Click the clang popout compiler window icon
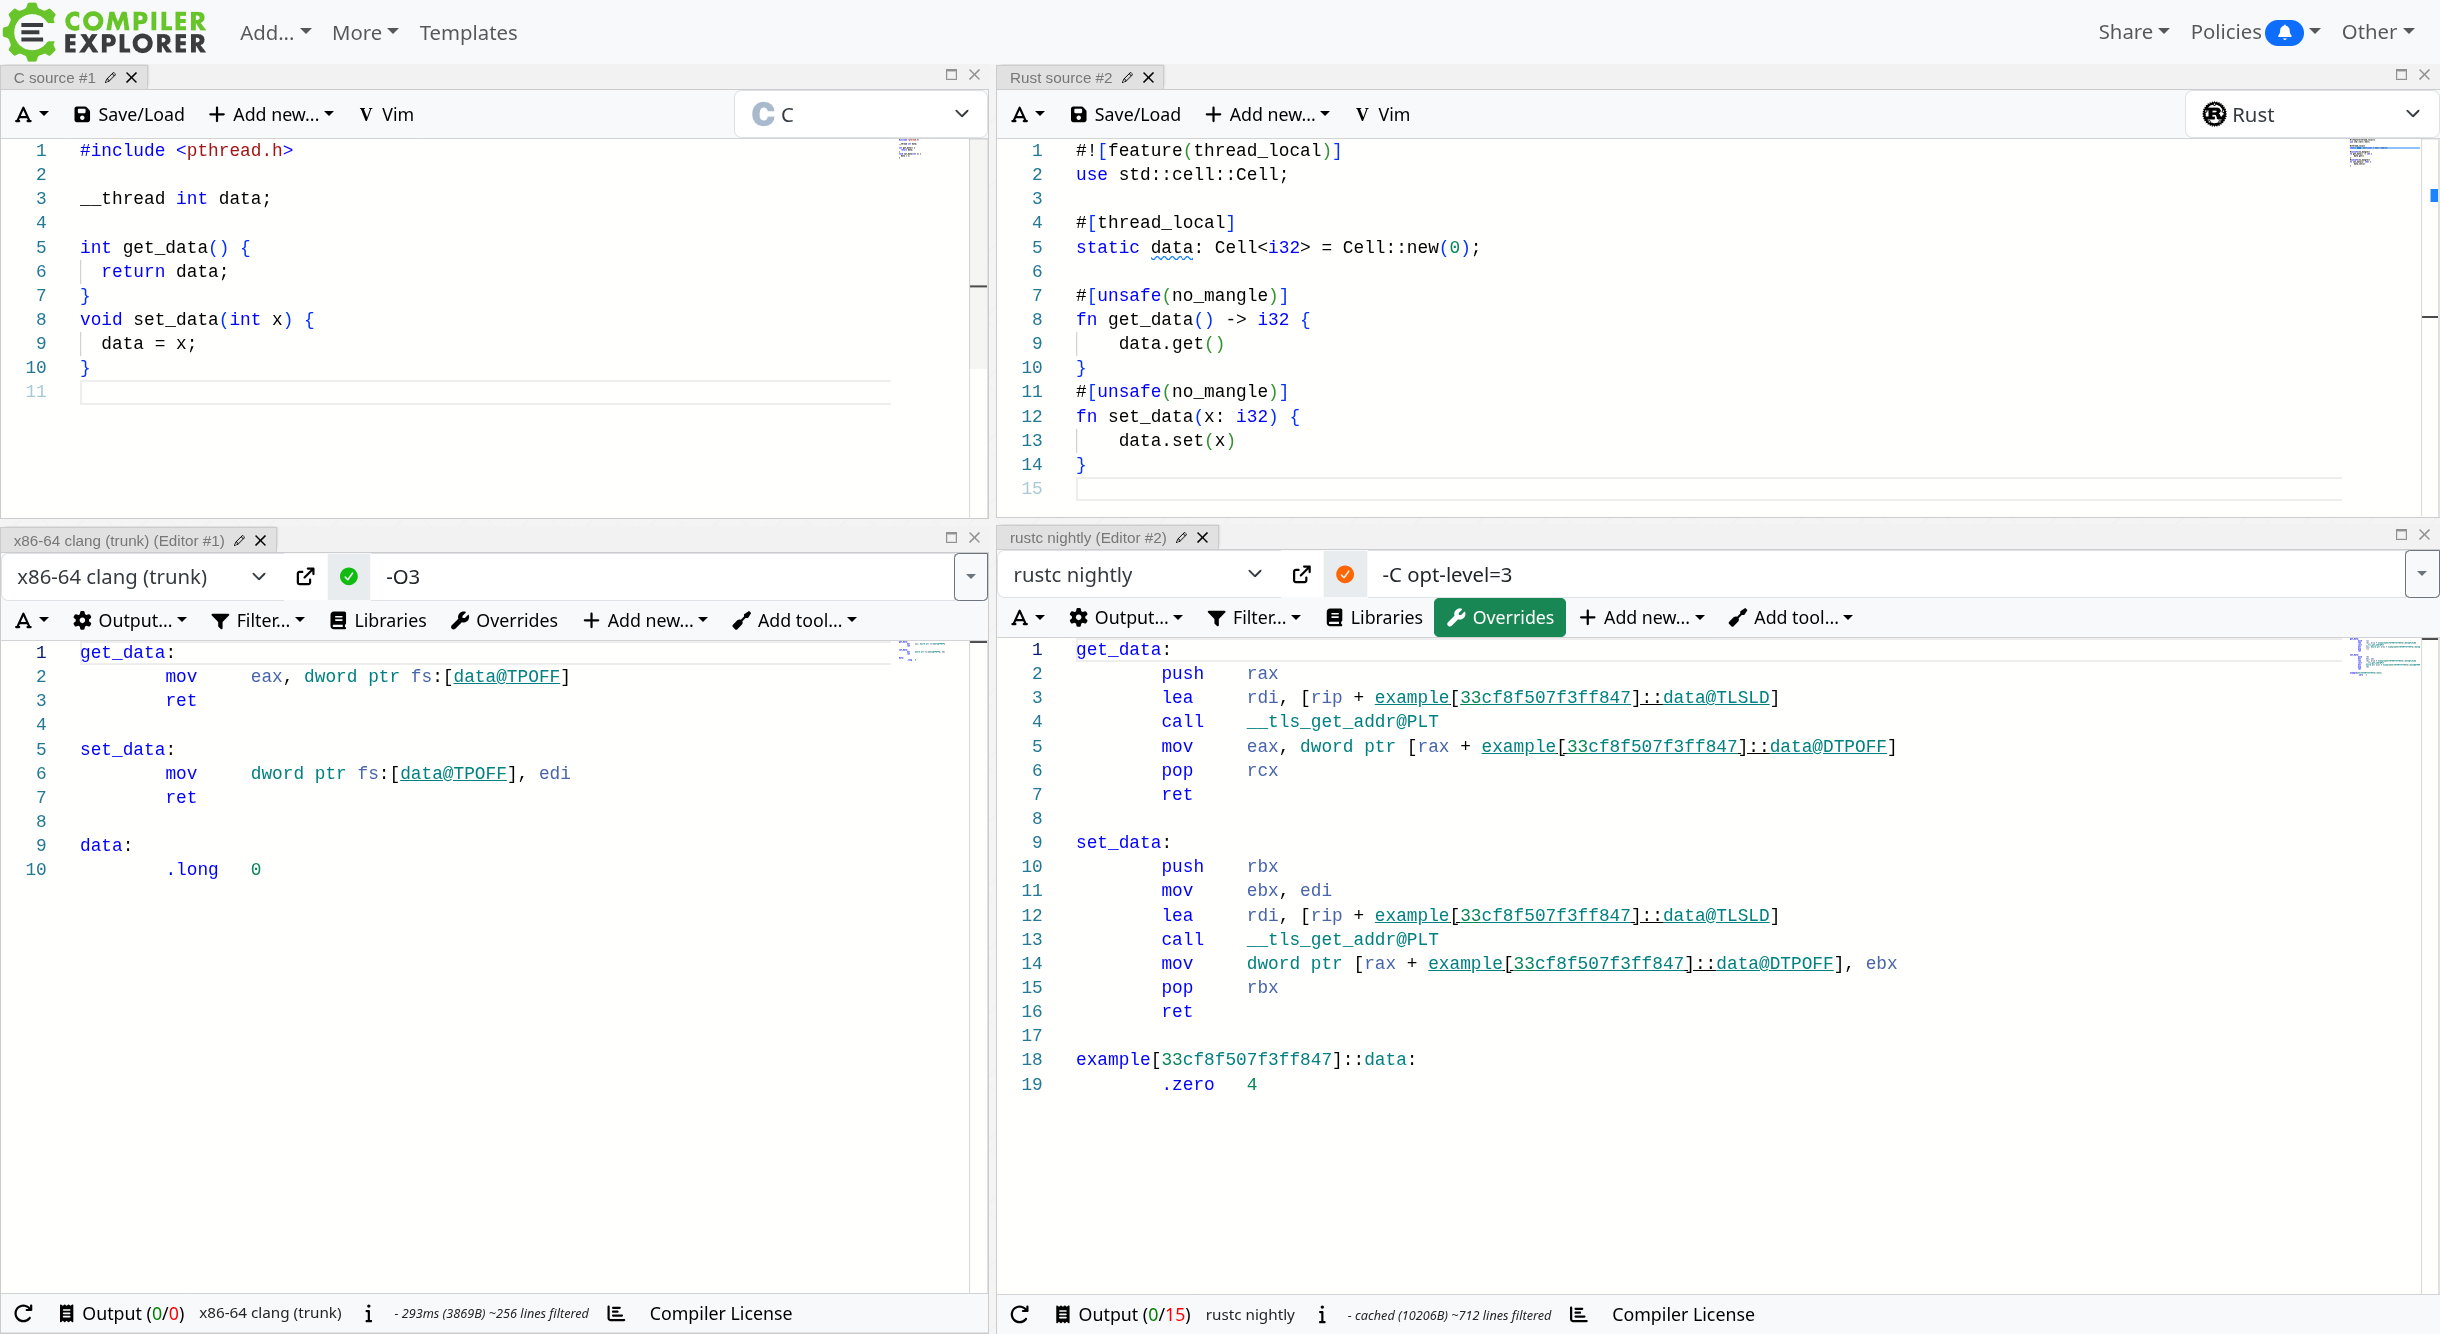The image size is (2440, 1334). point(306,577)
